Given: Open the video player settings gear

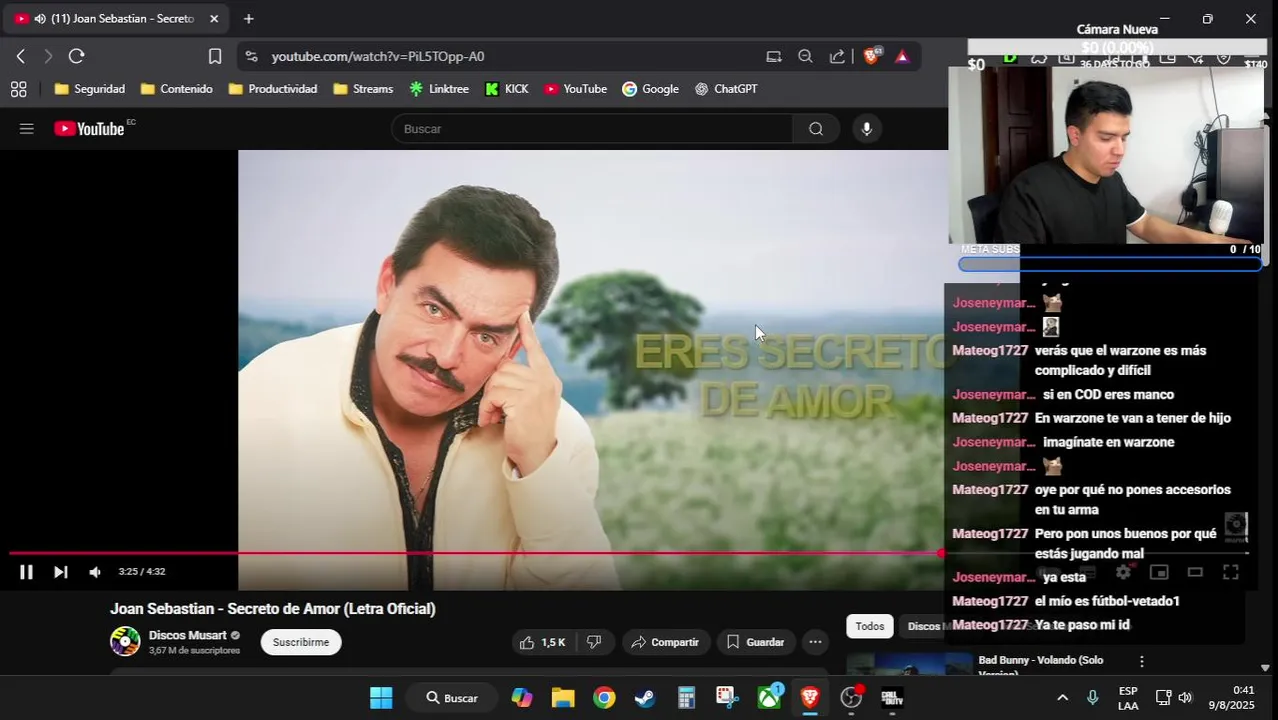Looking at the screenshot, I should pyautogui.click(x=1123, y=572).
